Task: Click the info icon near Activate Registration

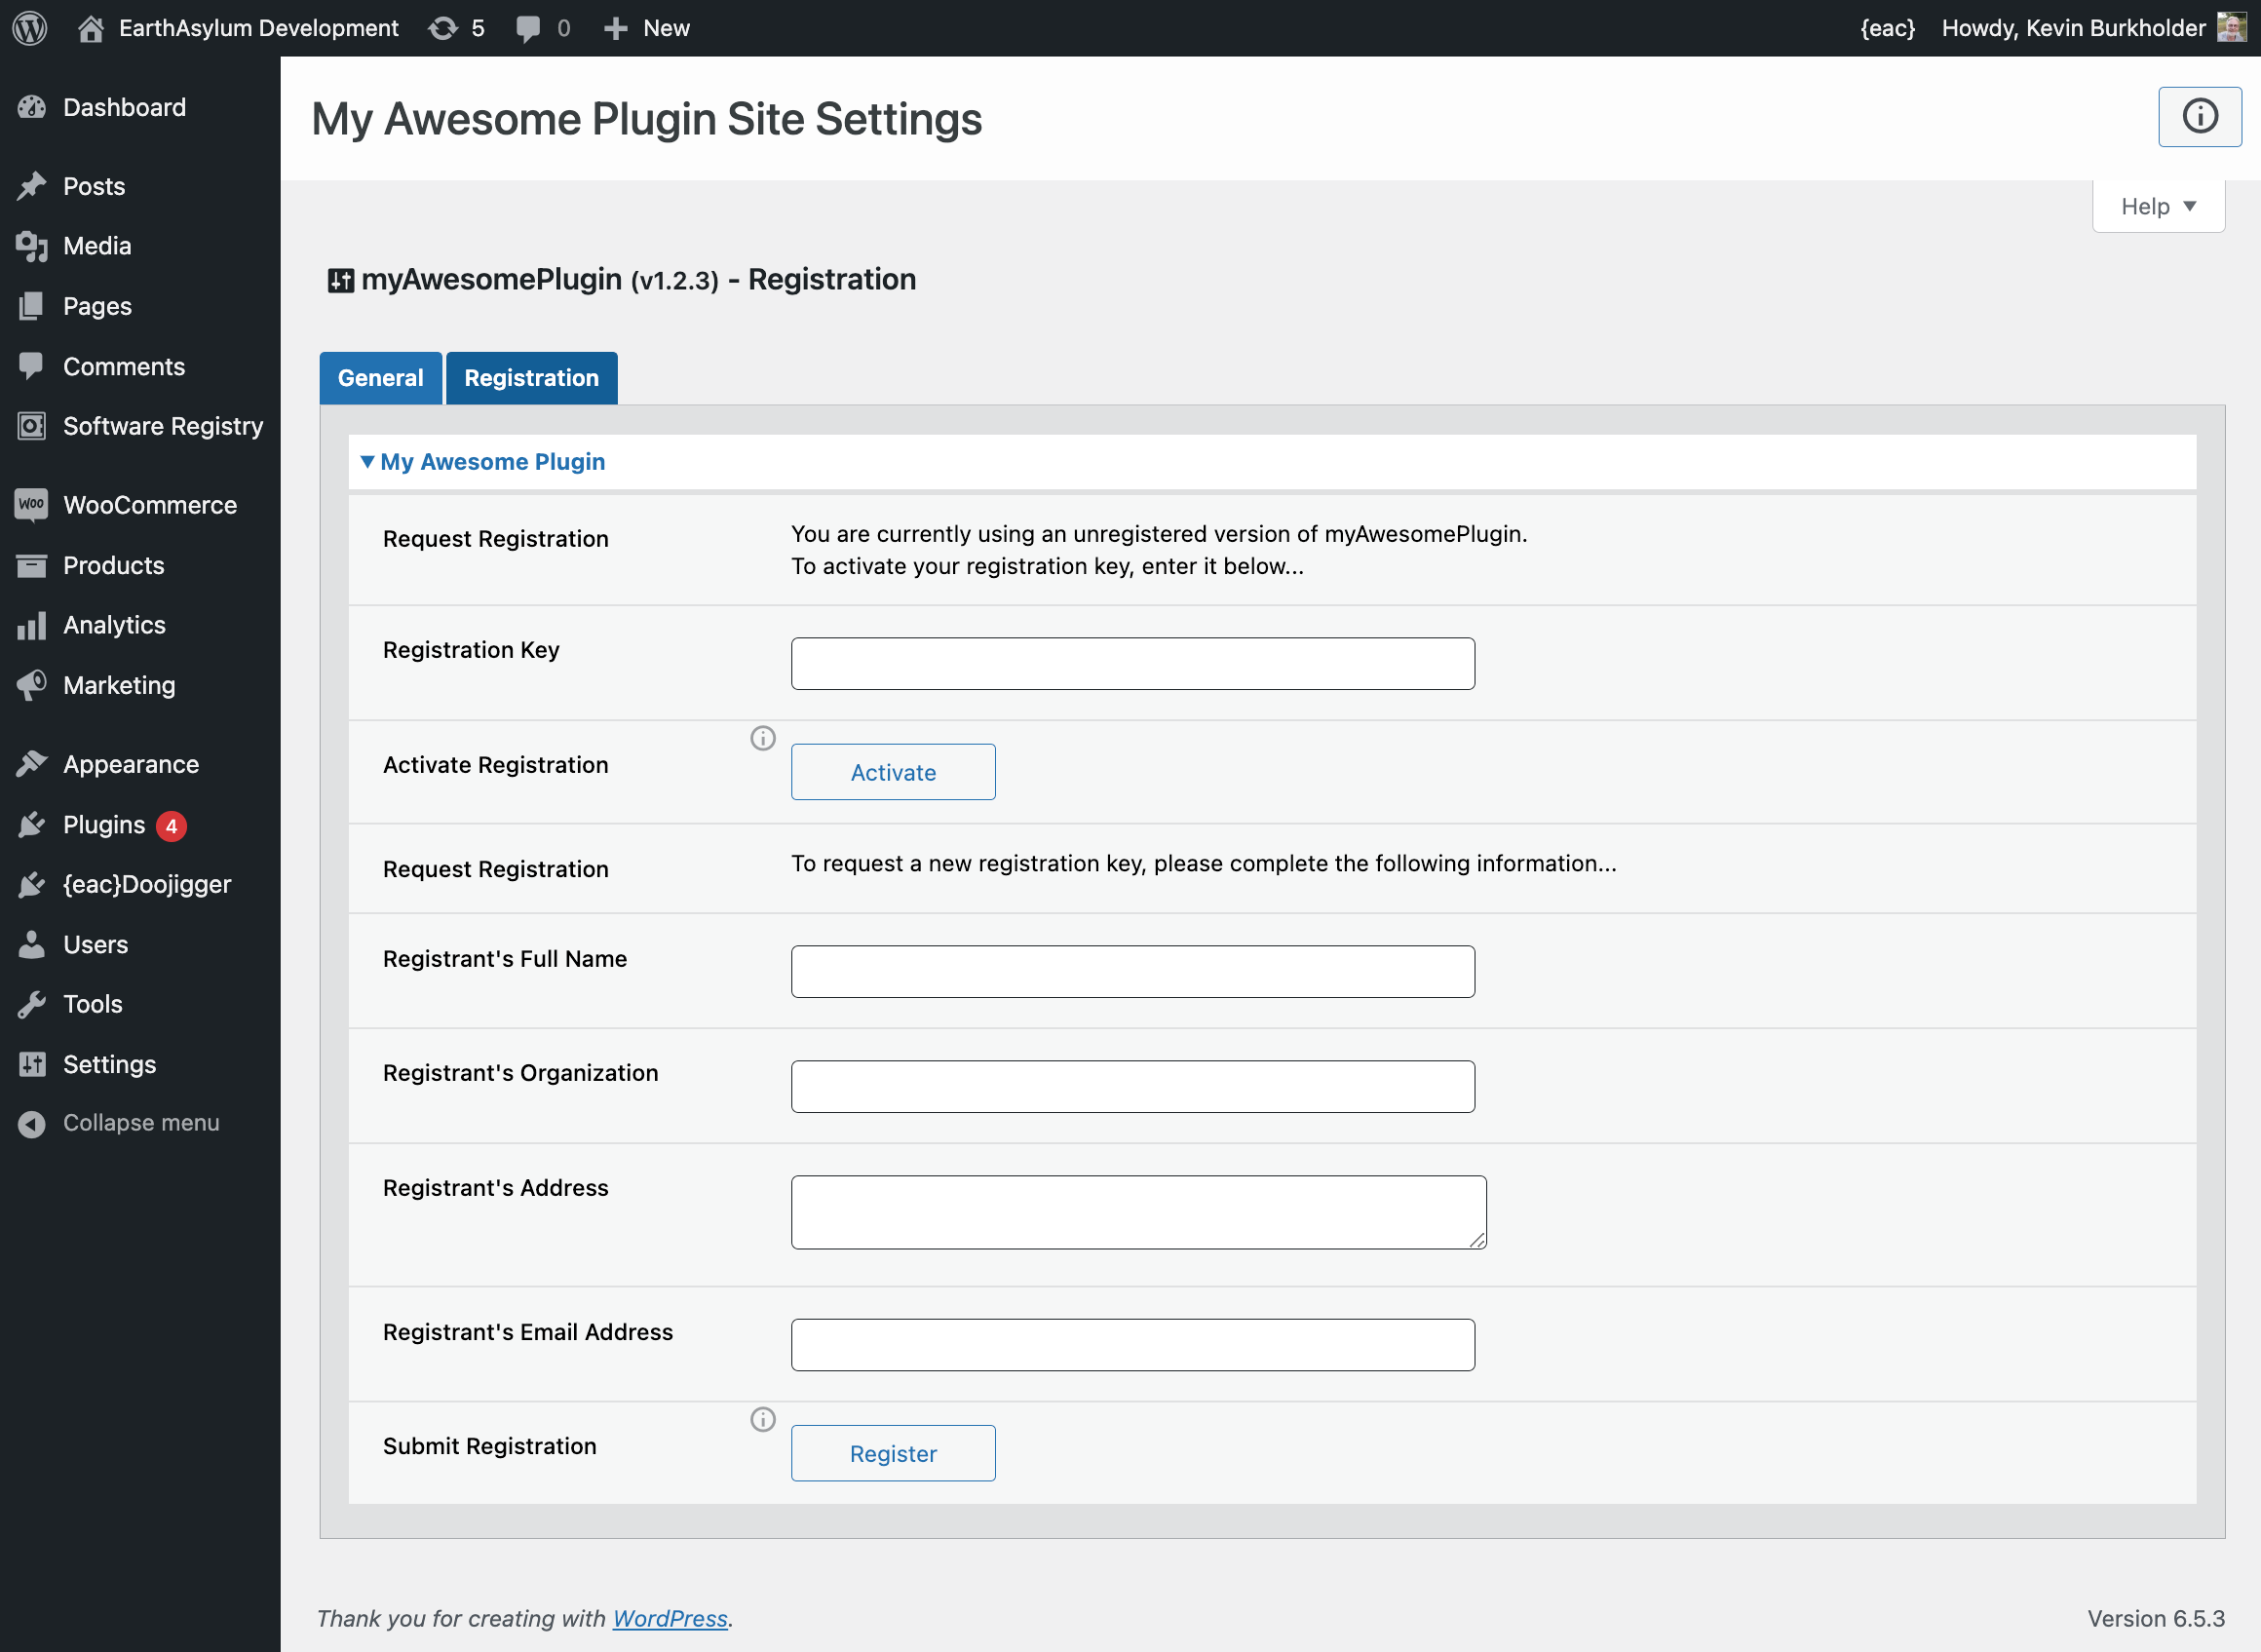Action: coord(764,738)
